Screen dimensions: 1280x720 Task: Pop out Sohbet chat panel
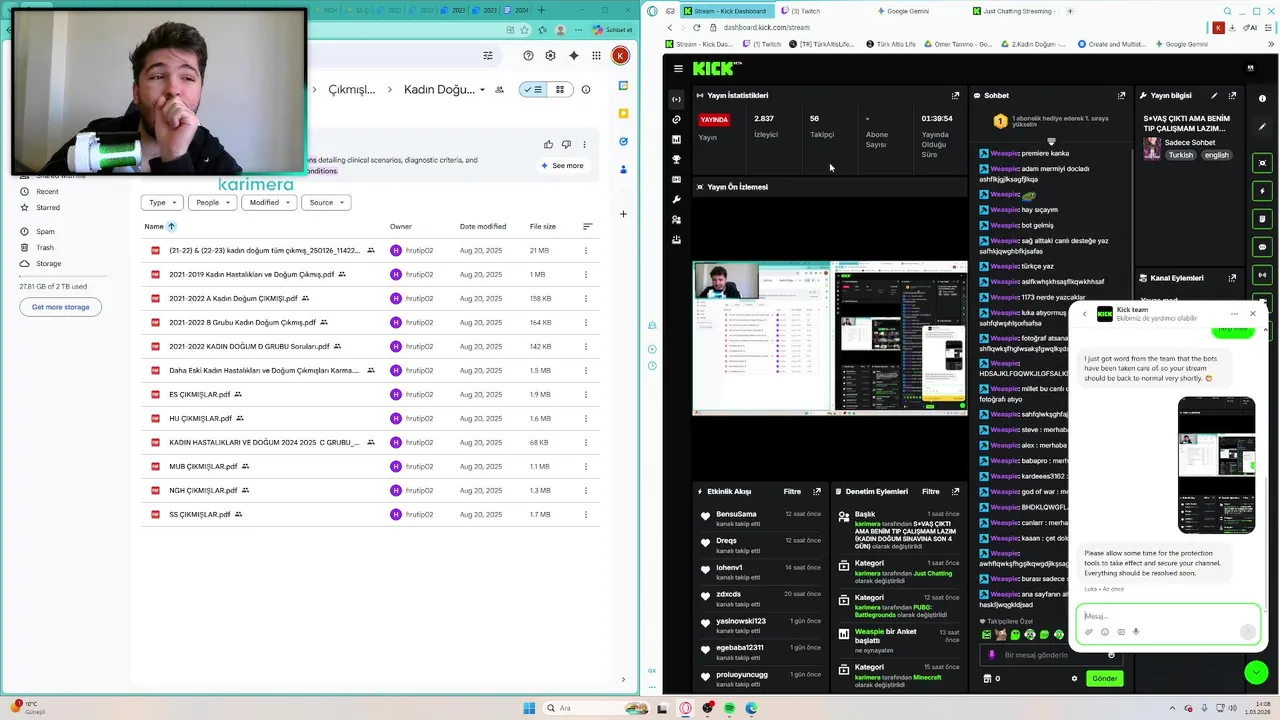pos(1121,96)
